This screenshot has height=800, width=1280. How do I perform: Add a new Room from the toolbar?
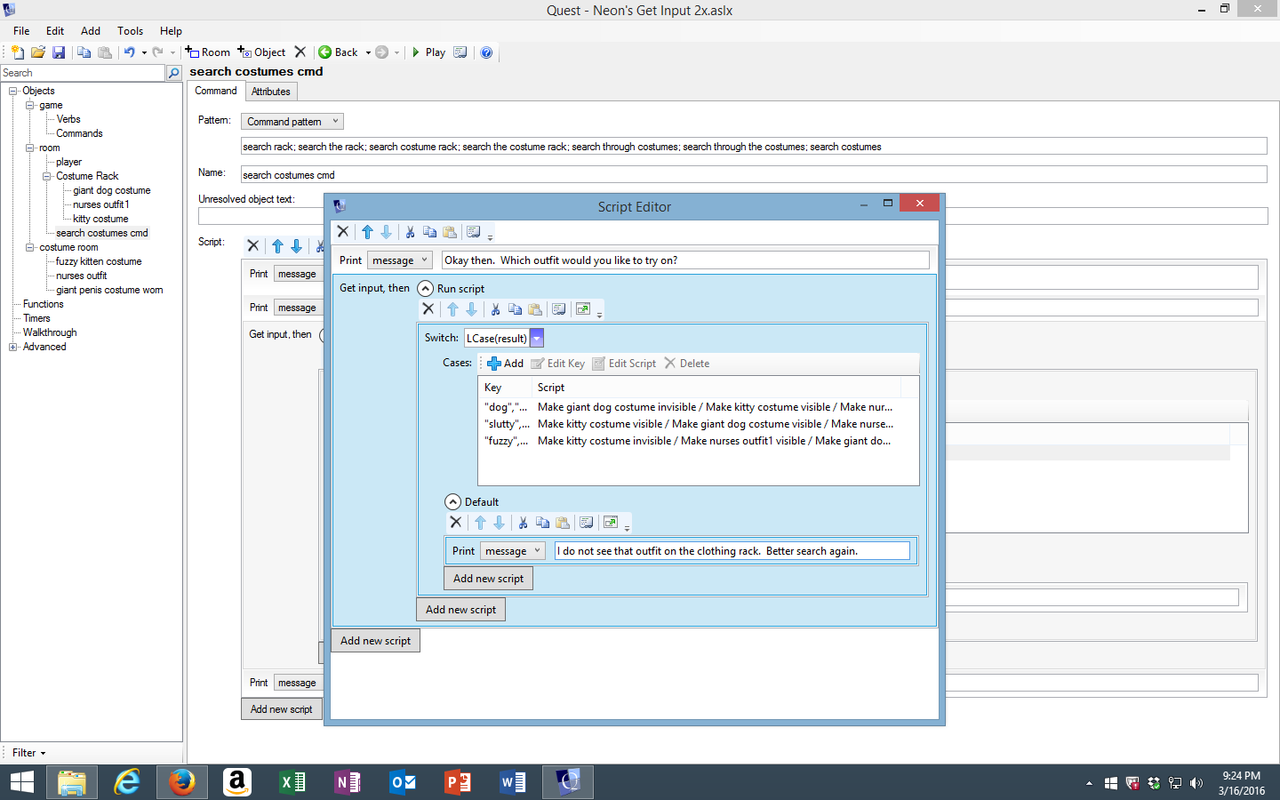[x=208, y=52]
